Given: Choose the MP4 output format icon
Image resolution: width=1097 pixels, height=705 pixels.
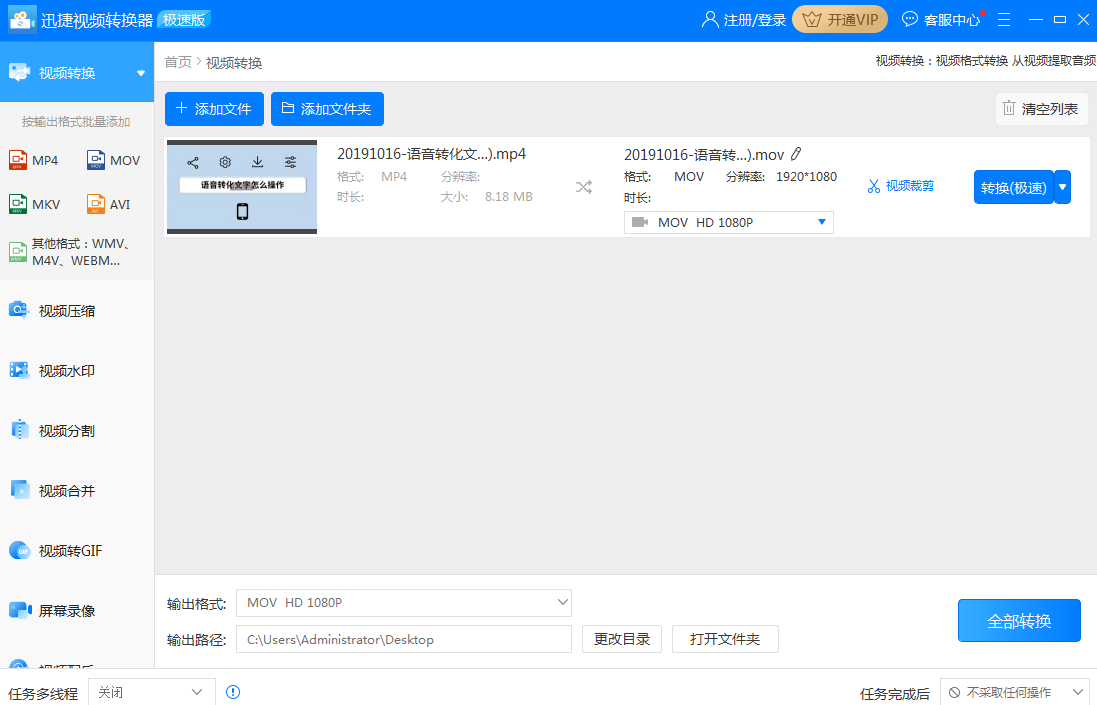Looking at the screenshot, I should [18, 160].
